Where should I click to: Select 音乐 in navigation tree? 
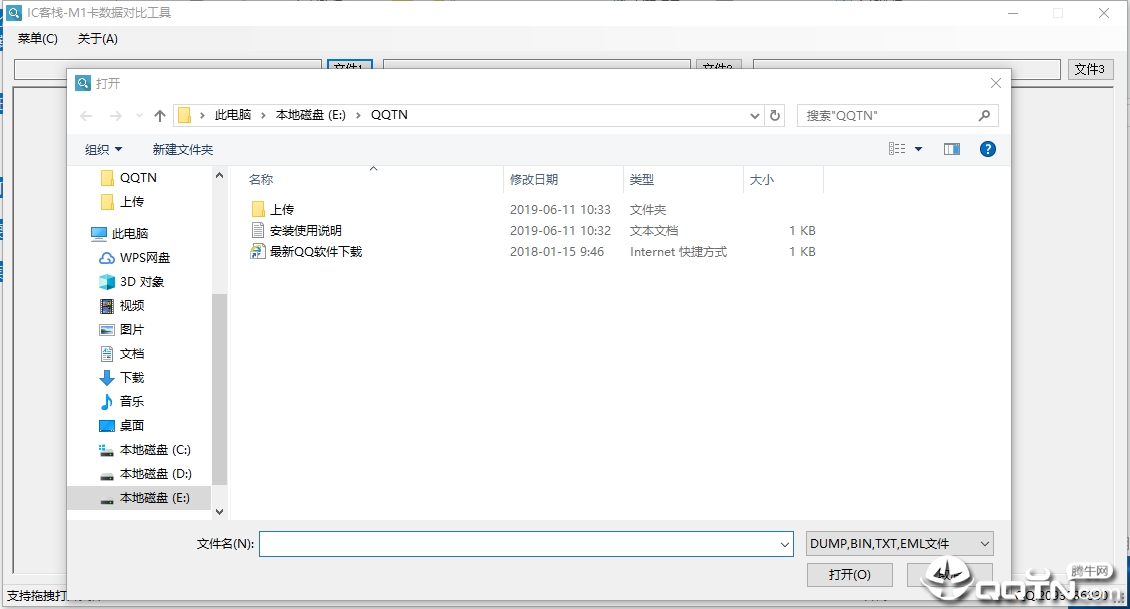(x=132, y=401)
